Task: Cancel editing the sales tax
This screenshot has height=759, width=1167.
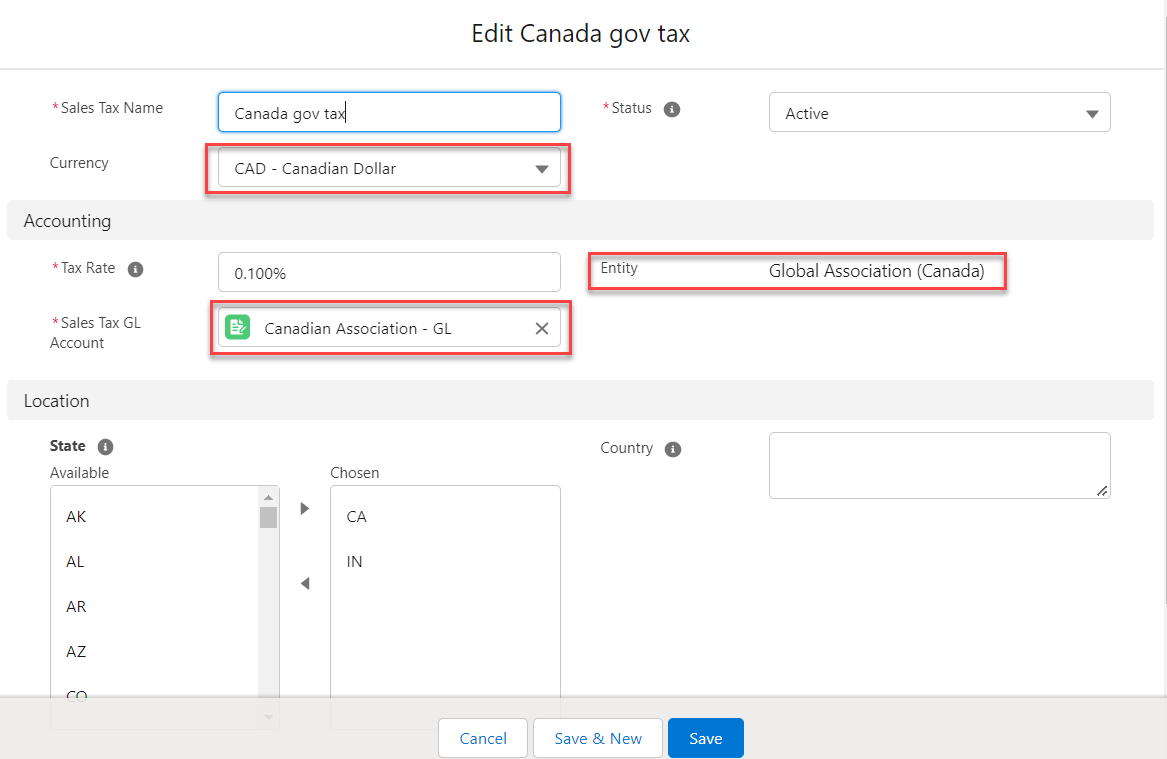Action: tap(483, 738)
